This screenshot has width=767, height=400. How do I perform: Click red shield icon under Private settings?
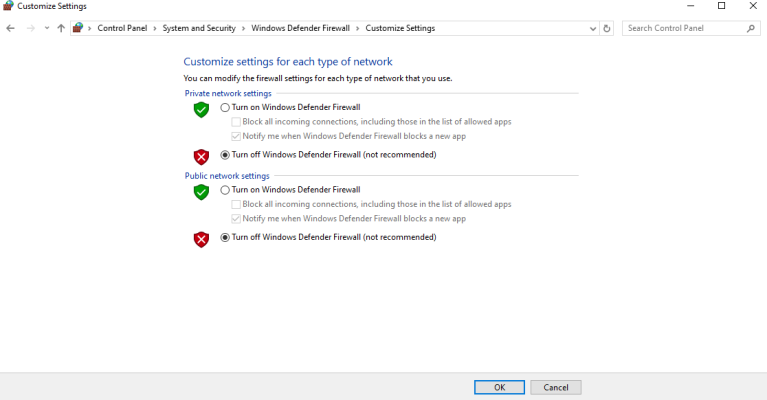click(201, 157)
